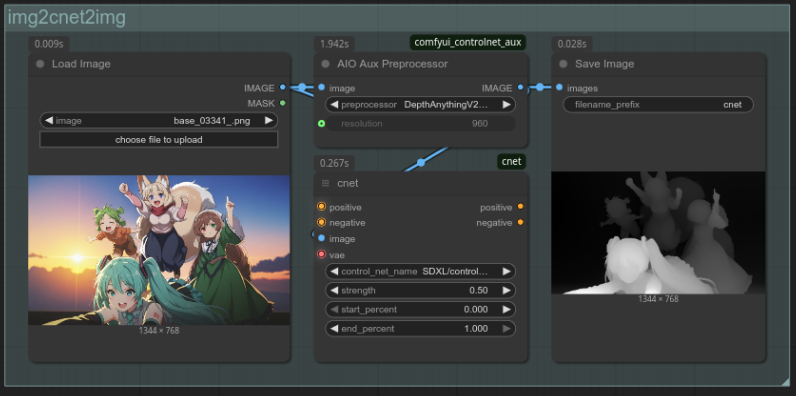Increase strength with right arrow
The height and width of the screenshot is (396, 796).
[x=506, y=290]
